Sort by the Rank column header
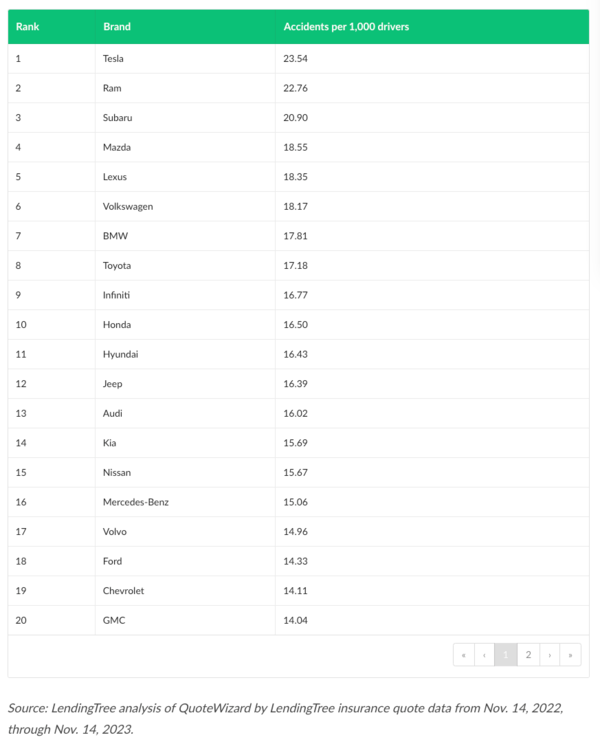Image resolution: width=600 pixels, height=744 pixels. [27, 26]
